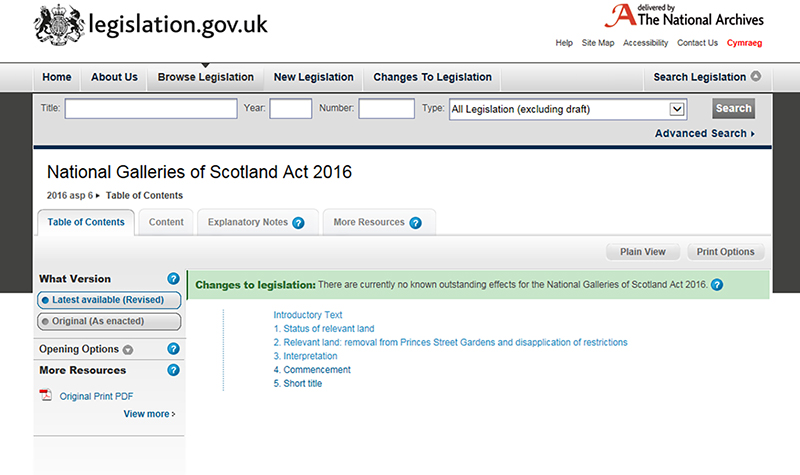
Task: Expand the Opening Options section
Action: 86,349
